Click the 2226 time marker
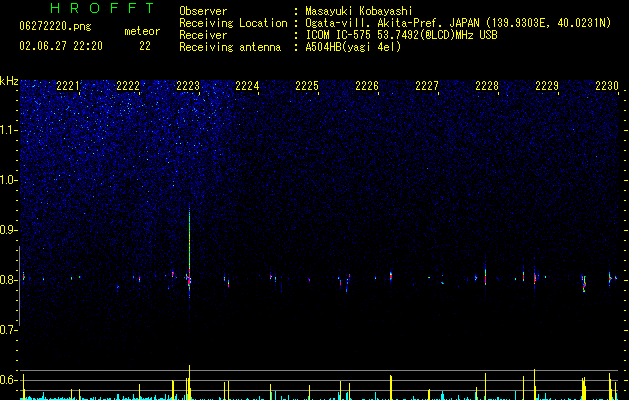Screen dimensions: 629x400 click(x=367, y=86)
